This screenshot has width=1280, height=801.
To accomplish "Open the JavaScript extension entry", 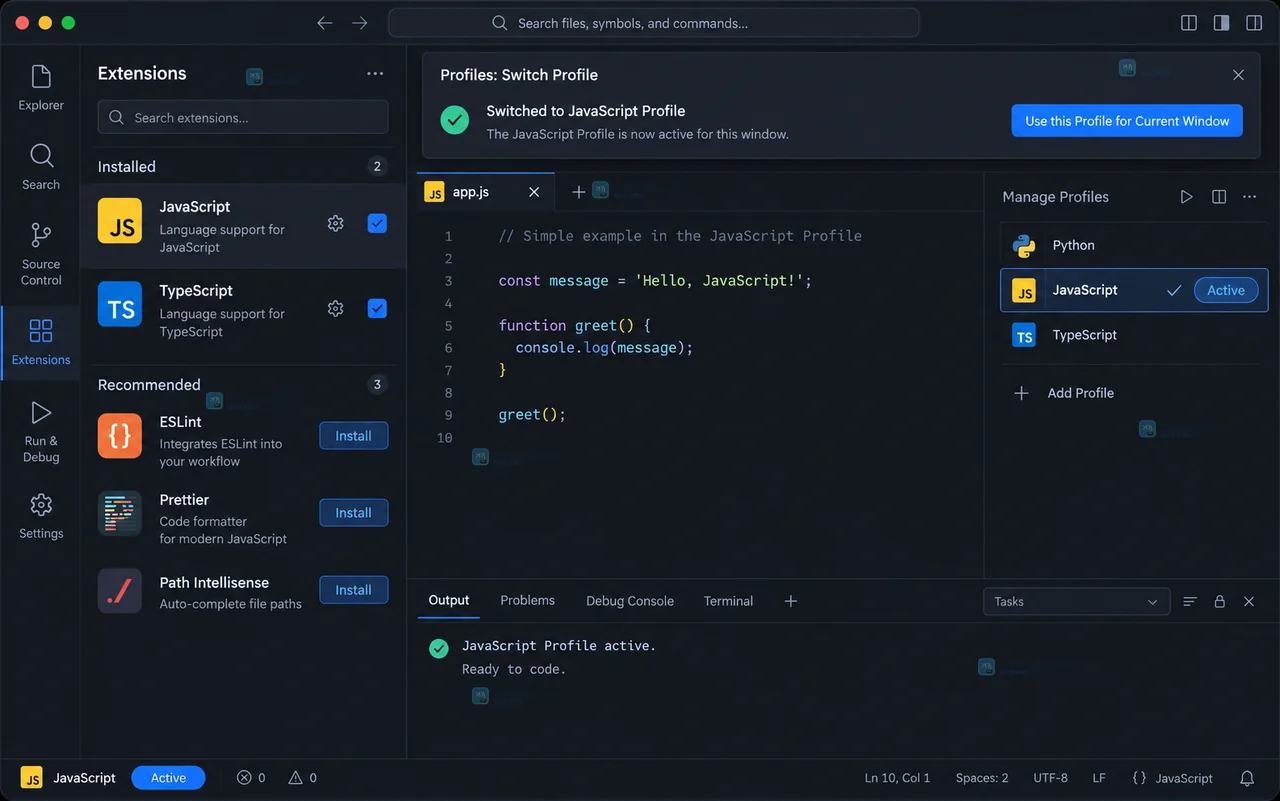I will click(x=243, y=226).
